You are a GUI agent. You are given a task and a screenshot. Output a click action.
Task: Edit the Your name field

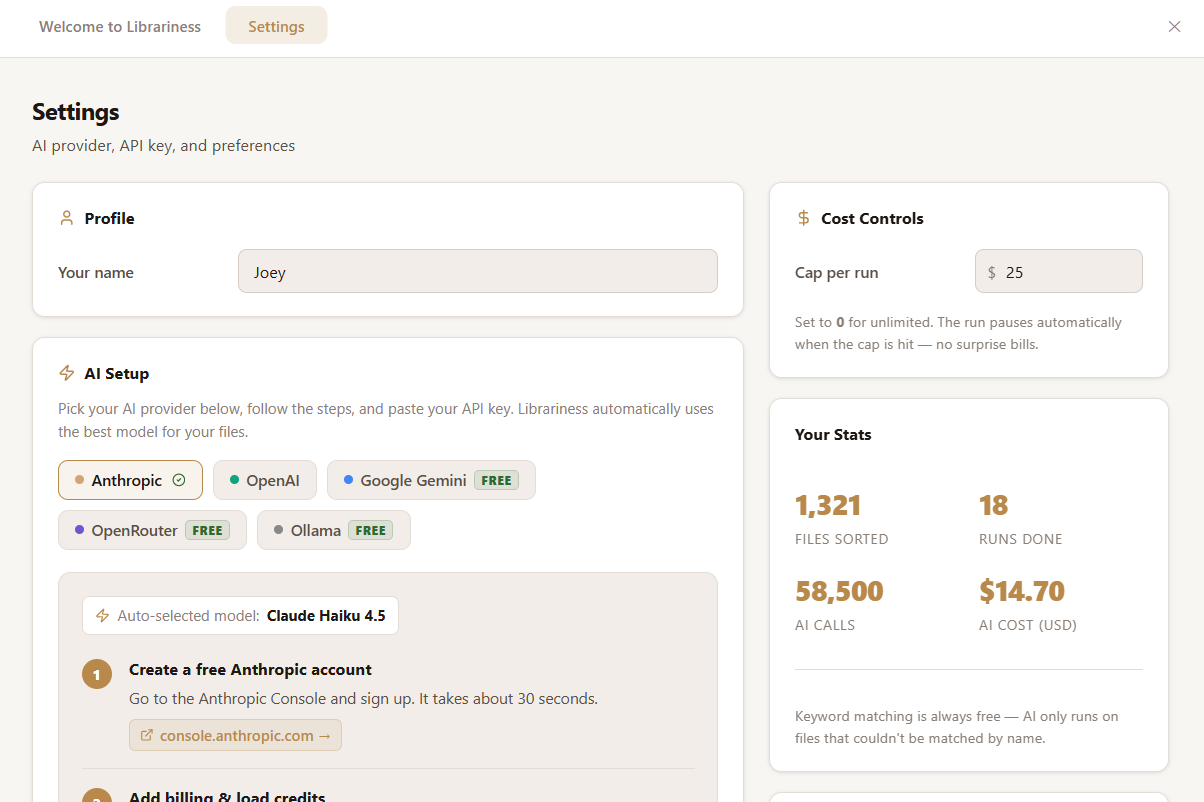coord(478,271)
